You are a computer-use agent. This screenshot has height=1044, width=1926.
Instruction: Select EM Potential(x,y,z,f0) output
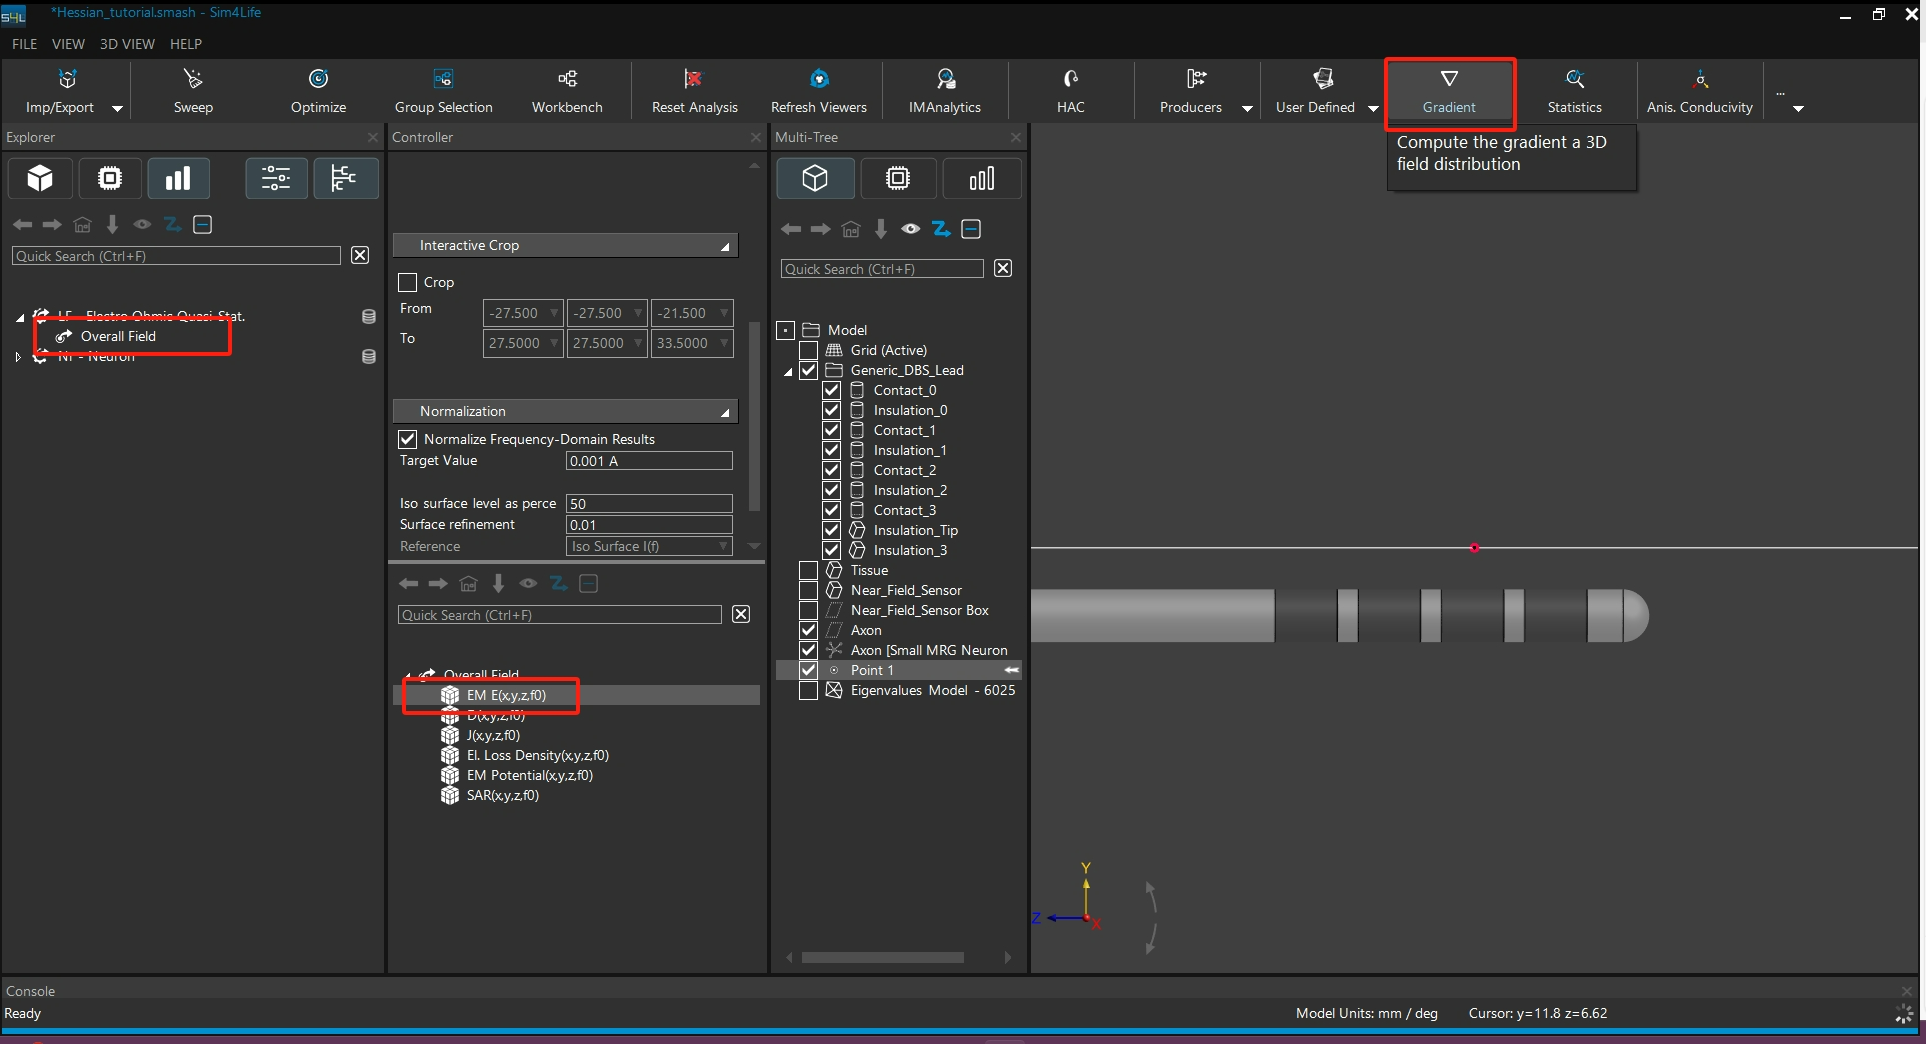pos(529,775)
